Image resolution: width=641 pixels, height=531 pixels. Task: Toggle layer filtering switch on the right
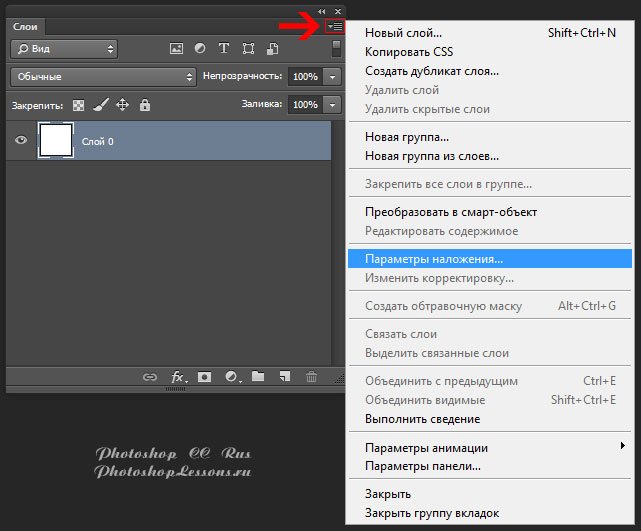337,48
